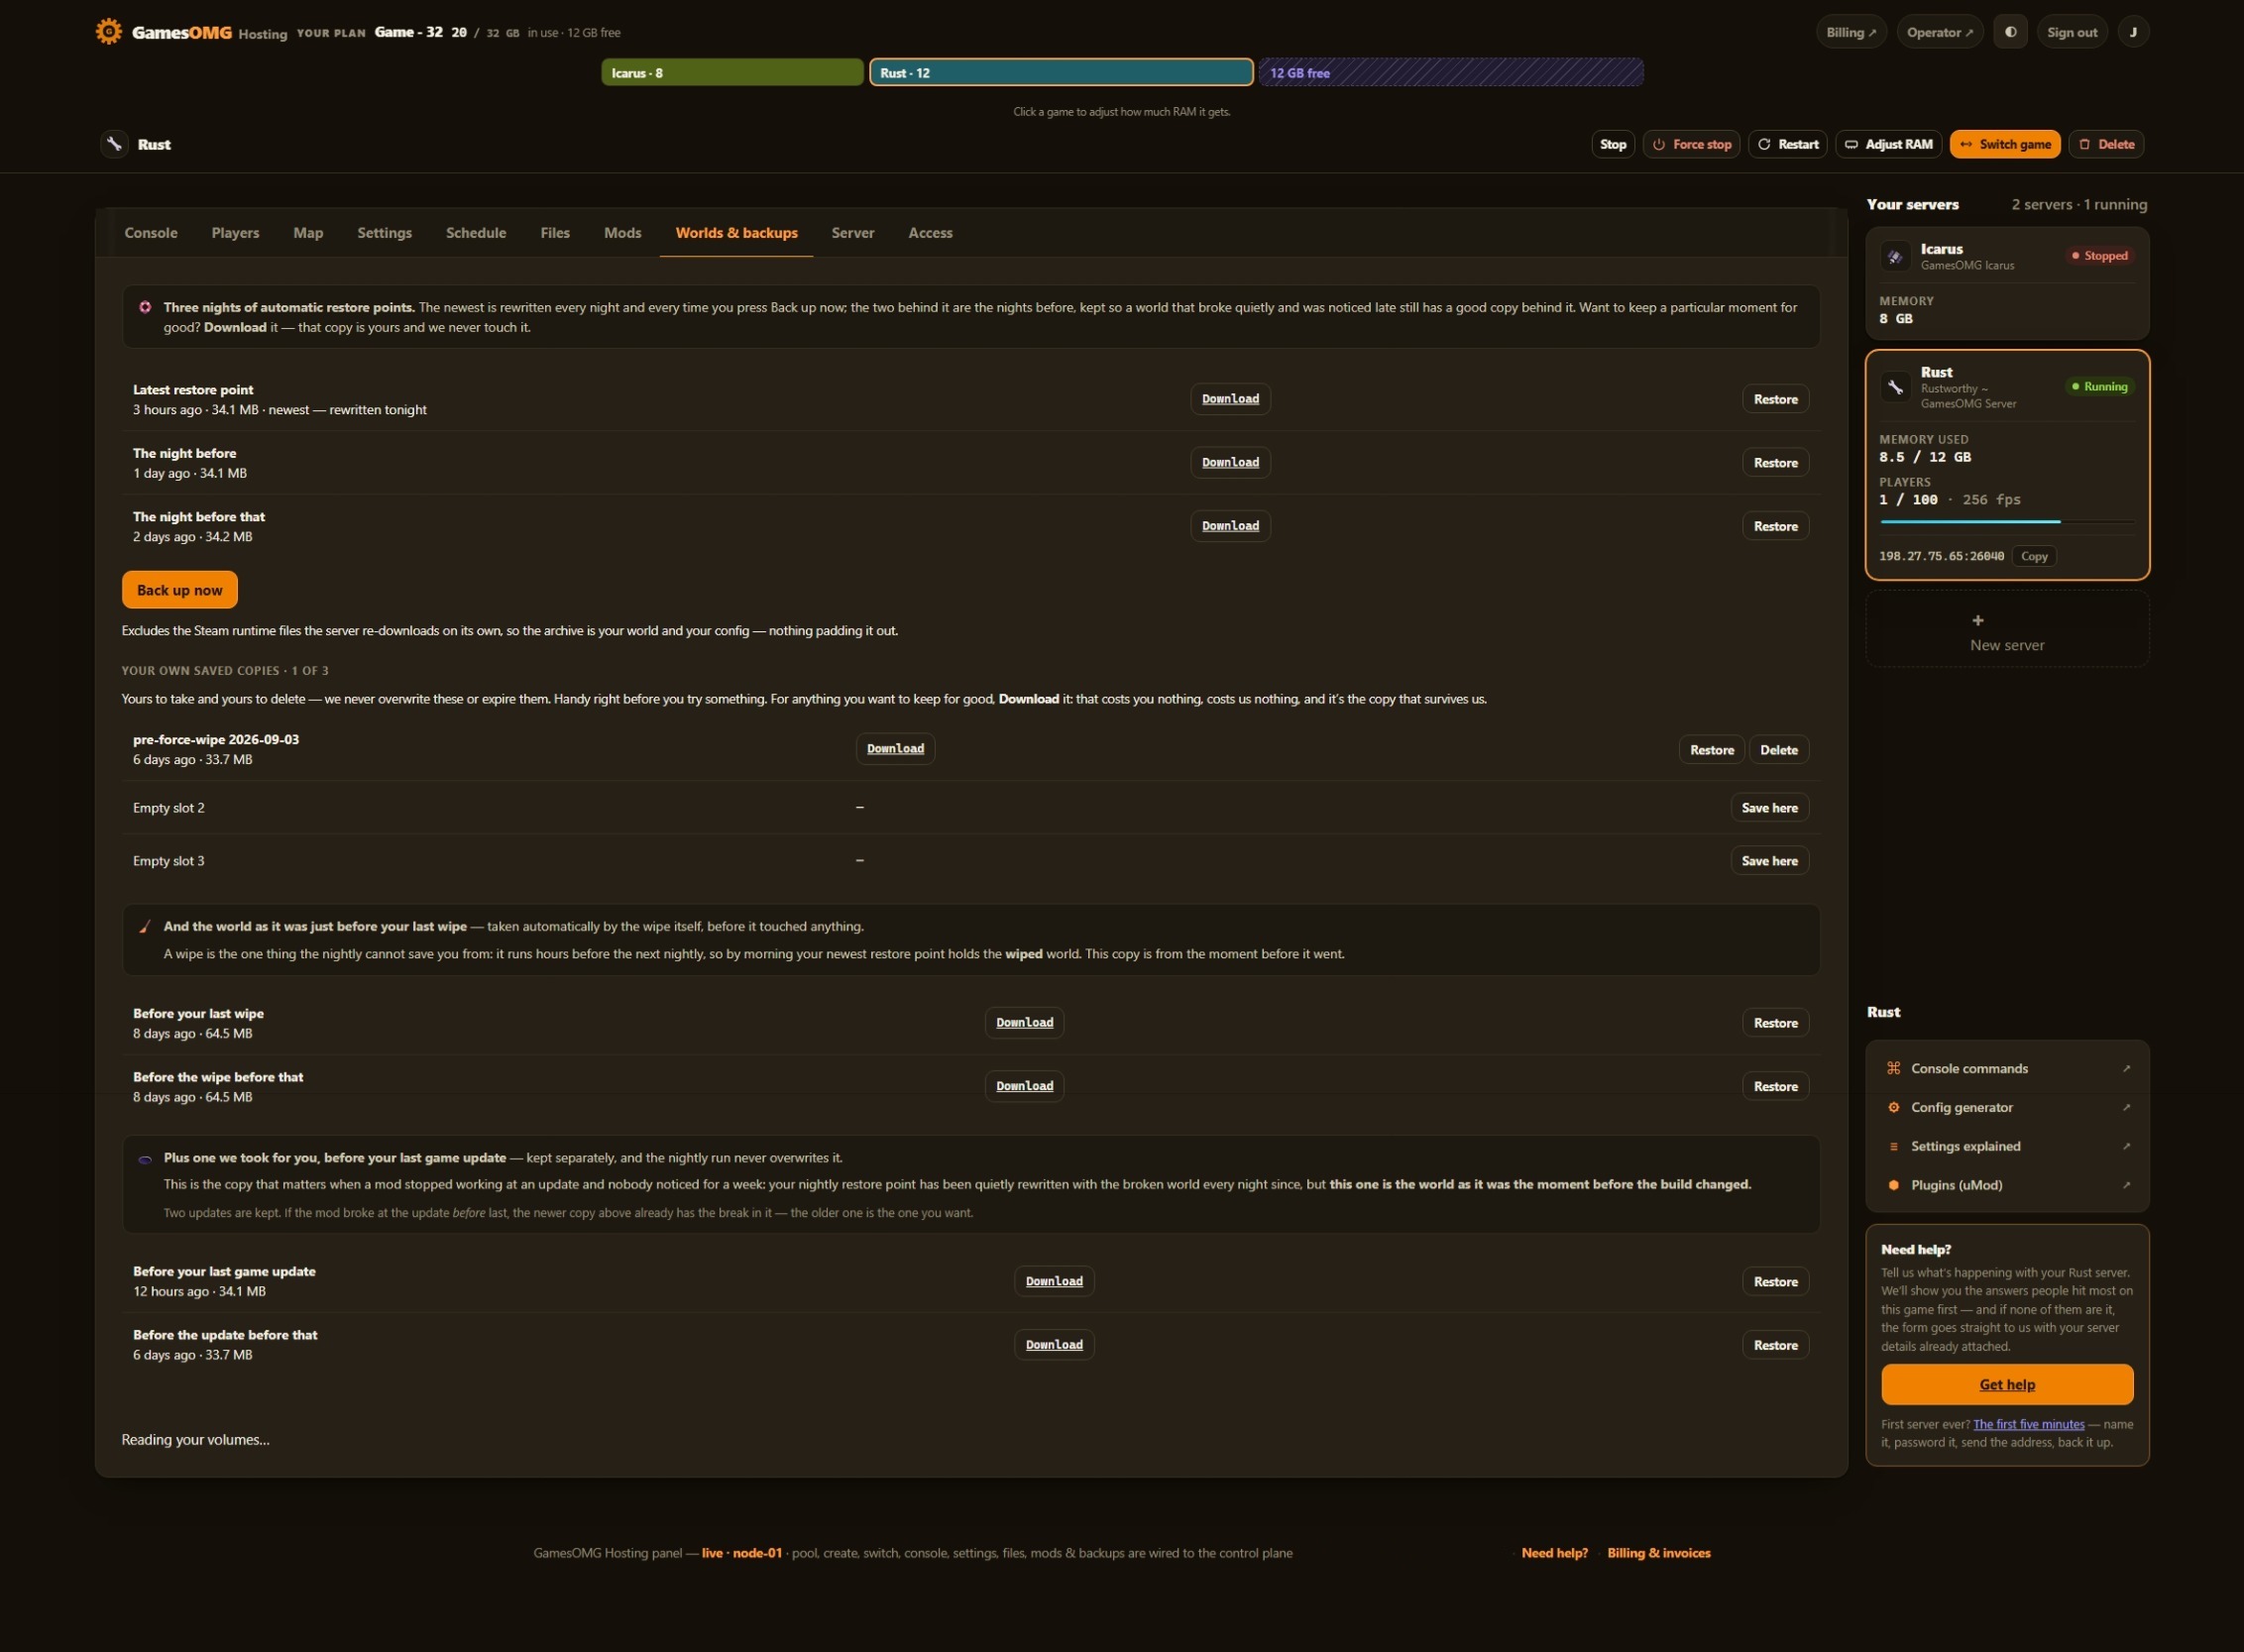Switch to the Players tab
This screenshot has width=2244, height=1652.
[235, 233]
